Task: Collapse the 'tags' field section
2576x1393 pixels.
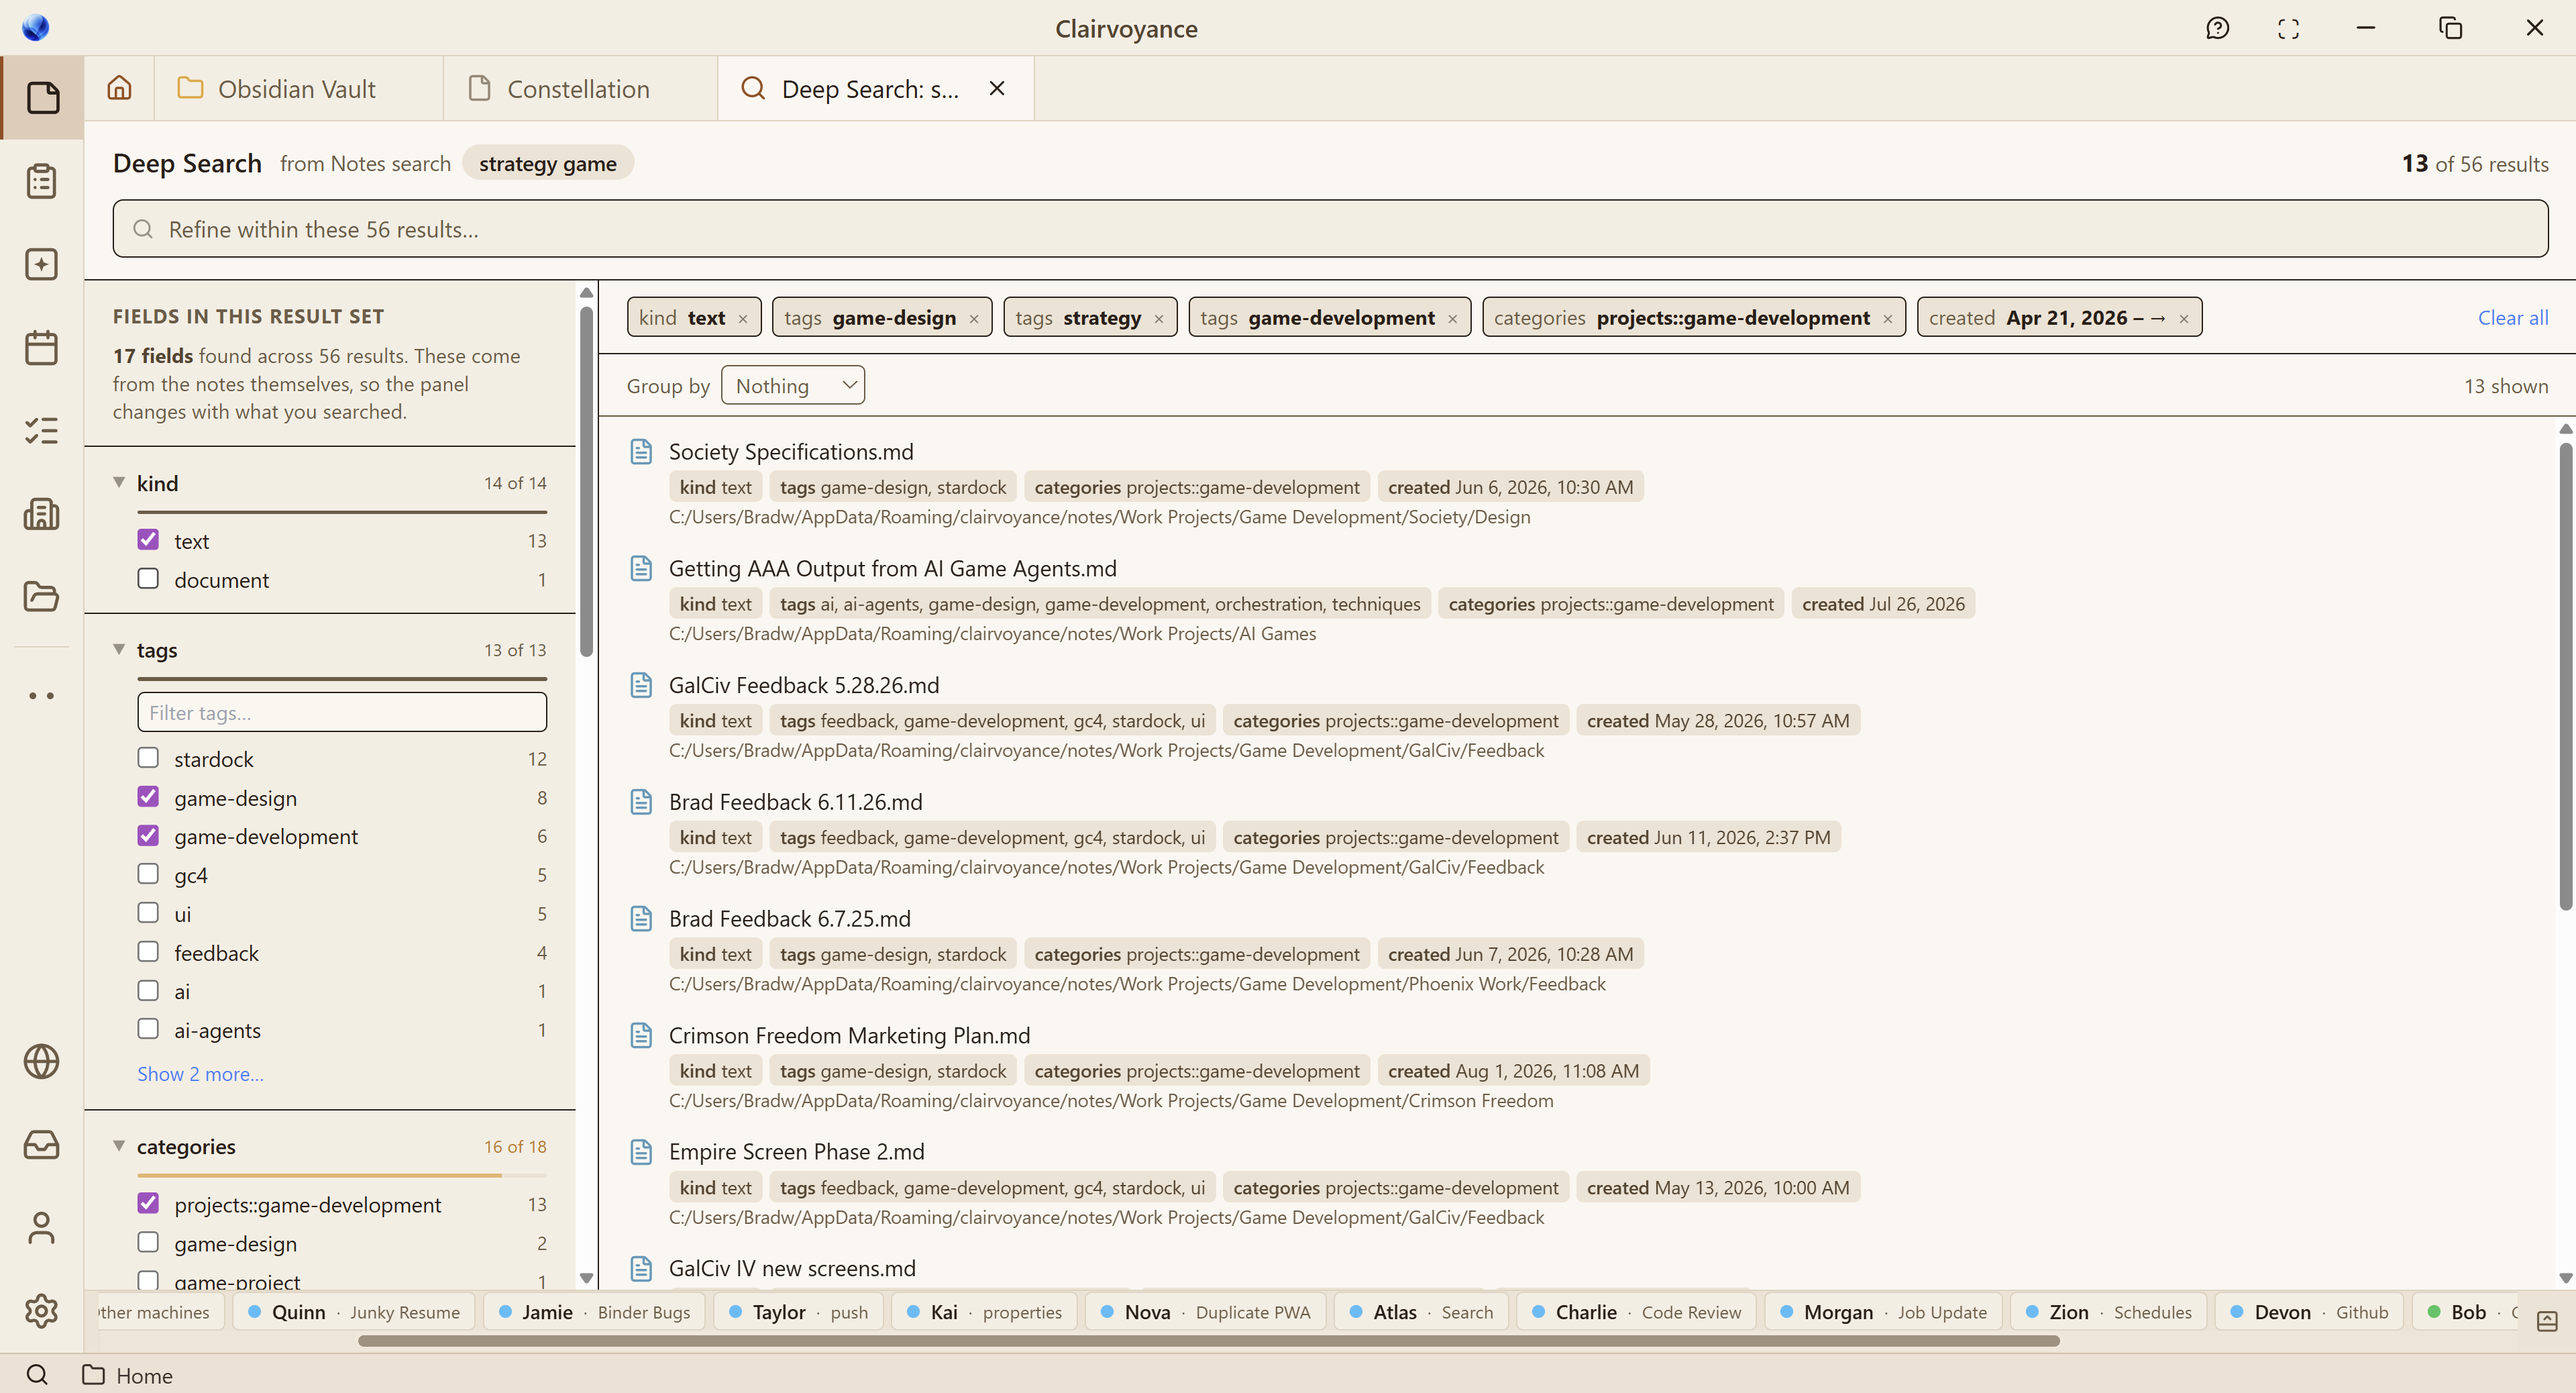Action: pyautogui.click(x=119, y=649)
